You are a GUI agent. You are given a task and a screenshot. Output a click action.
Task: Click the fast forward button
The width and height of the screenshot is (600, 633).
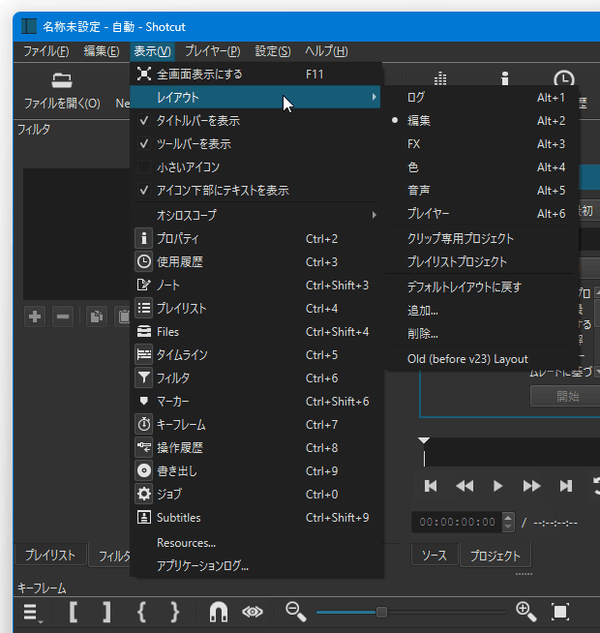(532, 486)
